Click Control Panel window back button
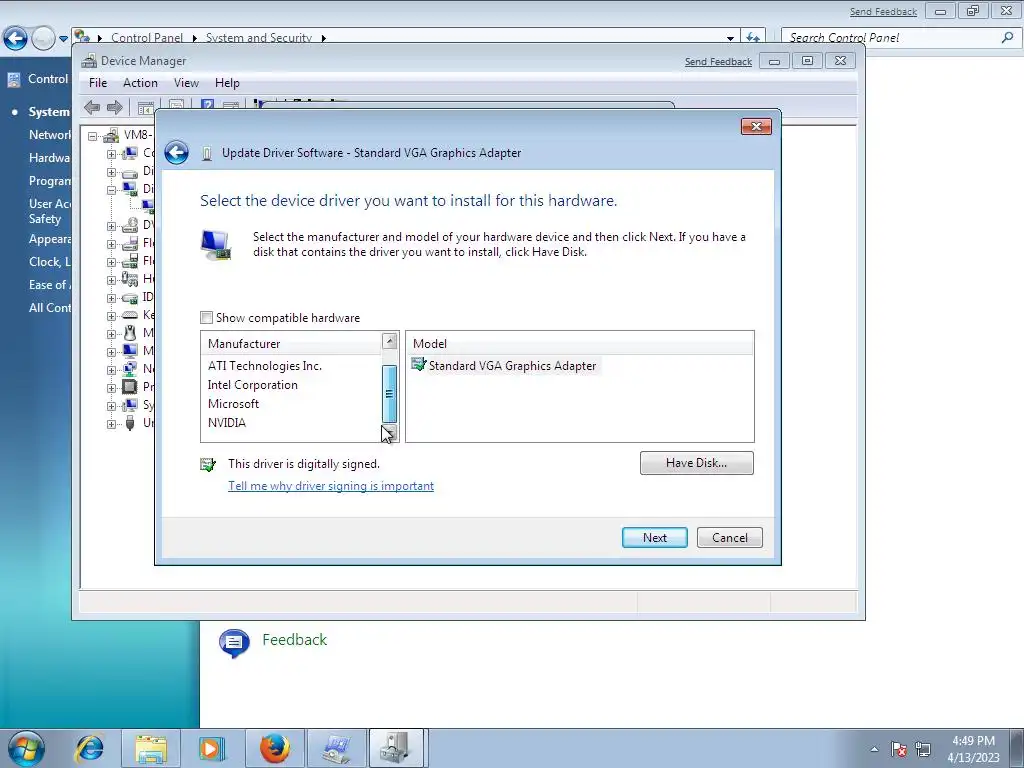 [15, 39]
